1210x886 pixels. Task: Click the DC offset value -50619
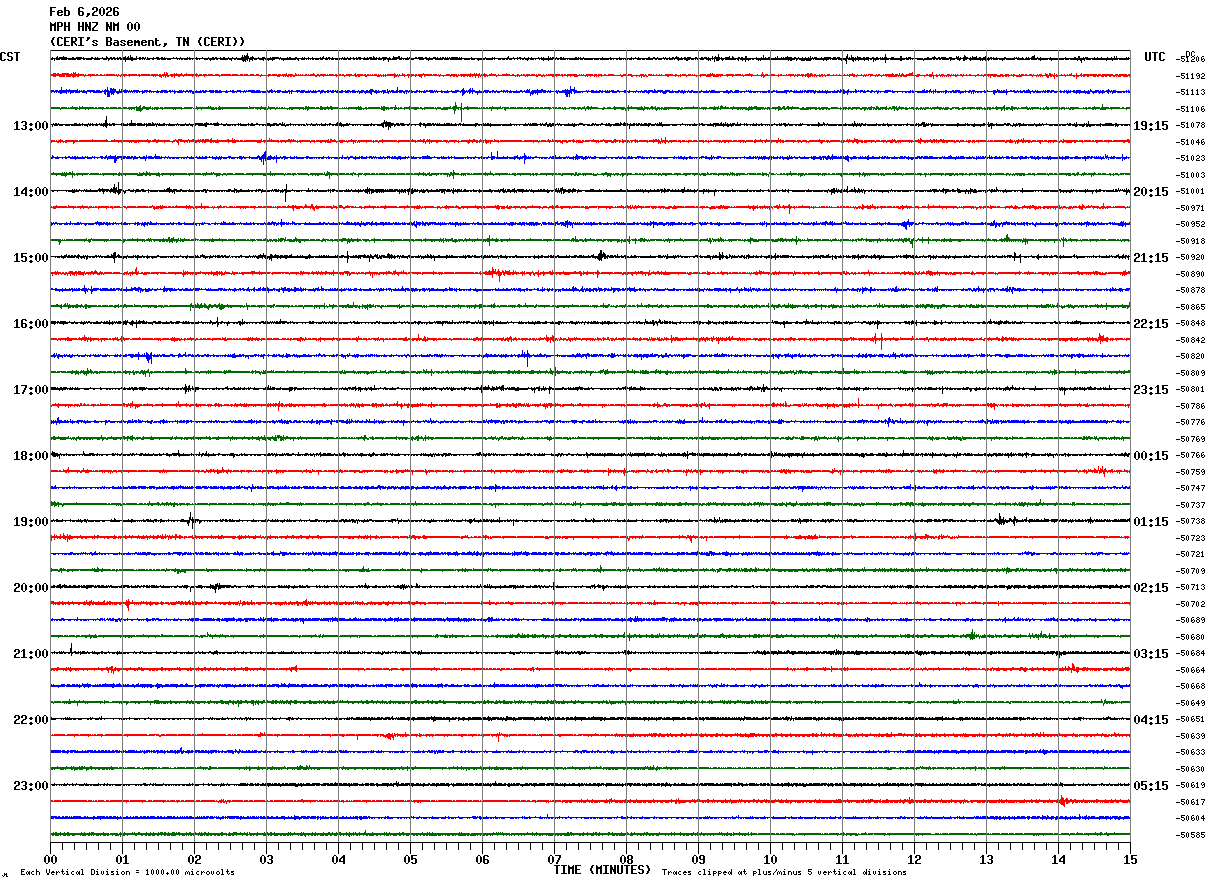point(1191,786)
